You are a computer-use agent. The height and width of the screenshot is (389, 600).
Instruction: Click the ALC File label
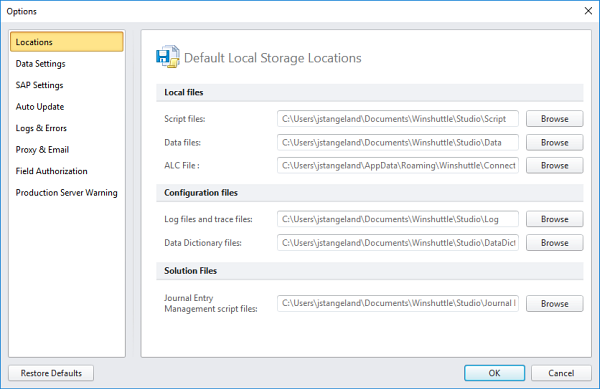click(182, 165)
